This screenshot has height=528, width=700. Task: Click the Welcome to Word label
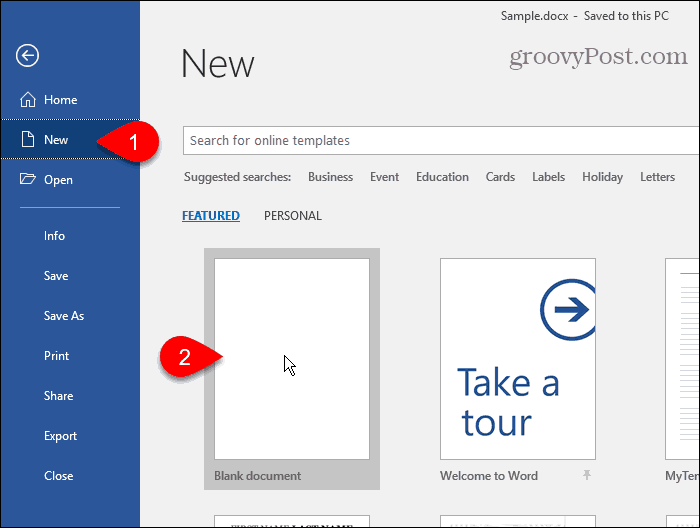coord(489,476)
